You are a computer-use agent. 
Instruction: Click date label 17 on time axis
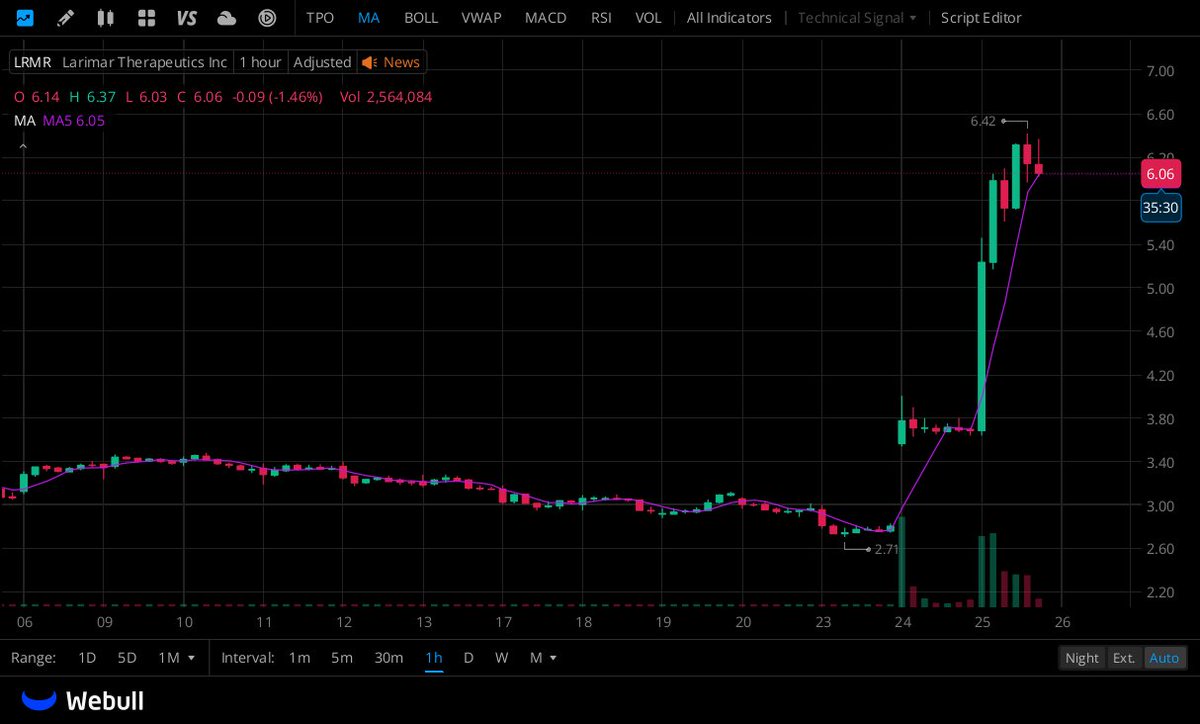[x=503, y=622]
